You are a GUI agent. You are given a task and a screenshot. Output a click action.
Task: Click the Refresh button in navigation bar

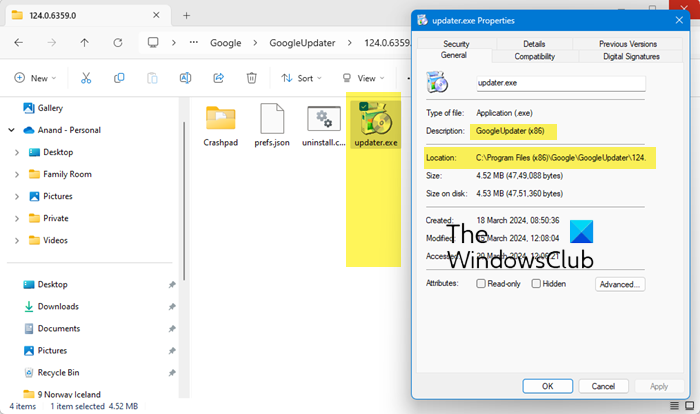point(118,43)
